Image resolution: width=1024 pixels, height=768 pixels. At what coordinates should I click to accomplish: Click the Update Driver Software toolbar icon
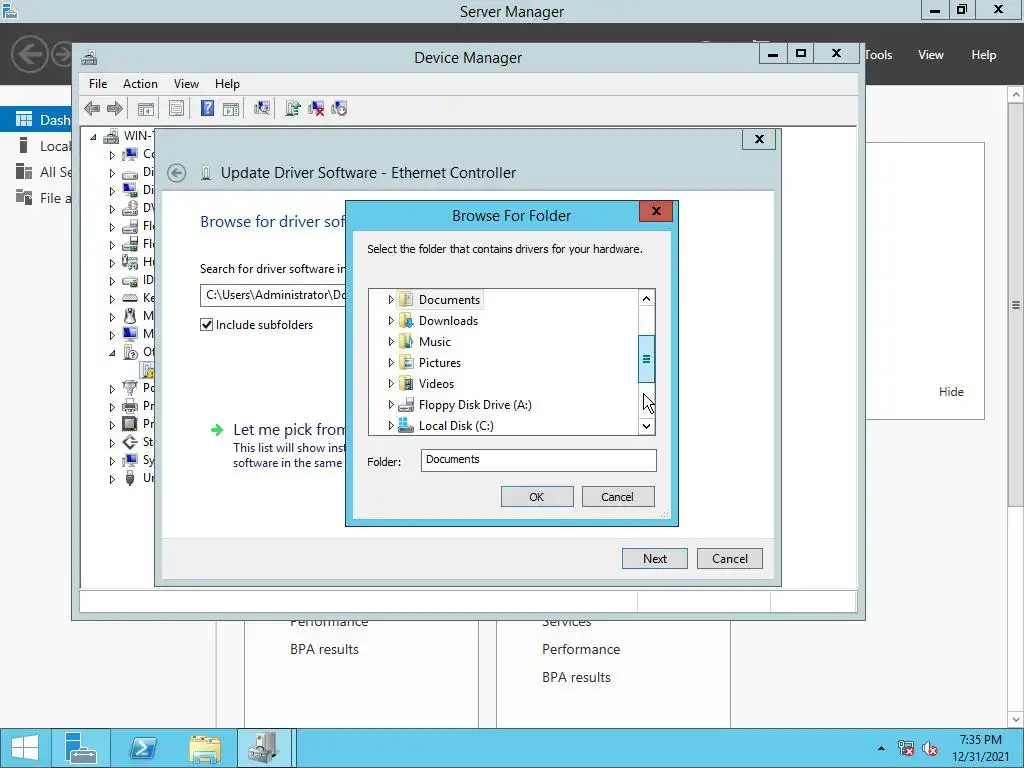click(x=293, y=108)
